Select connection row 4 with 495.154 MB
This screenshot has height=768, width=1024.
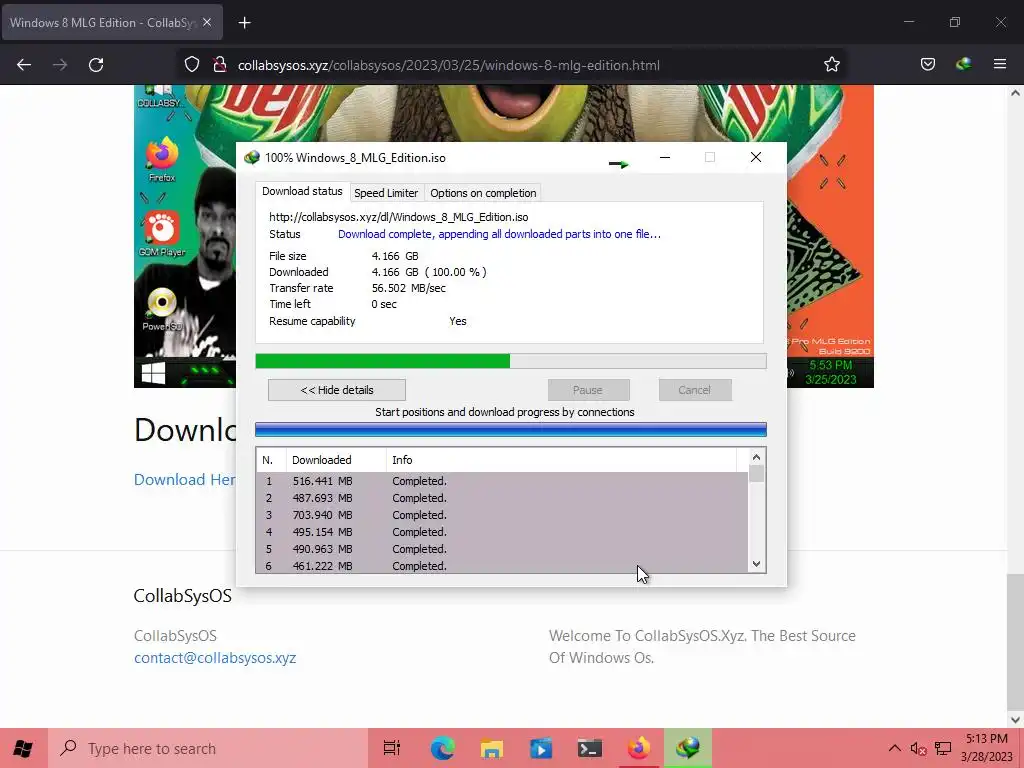(x=502, y=532)
